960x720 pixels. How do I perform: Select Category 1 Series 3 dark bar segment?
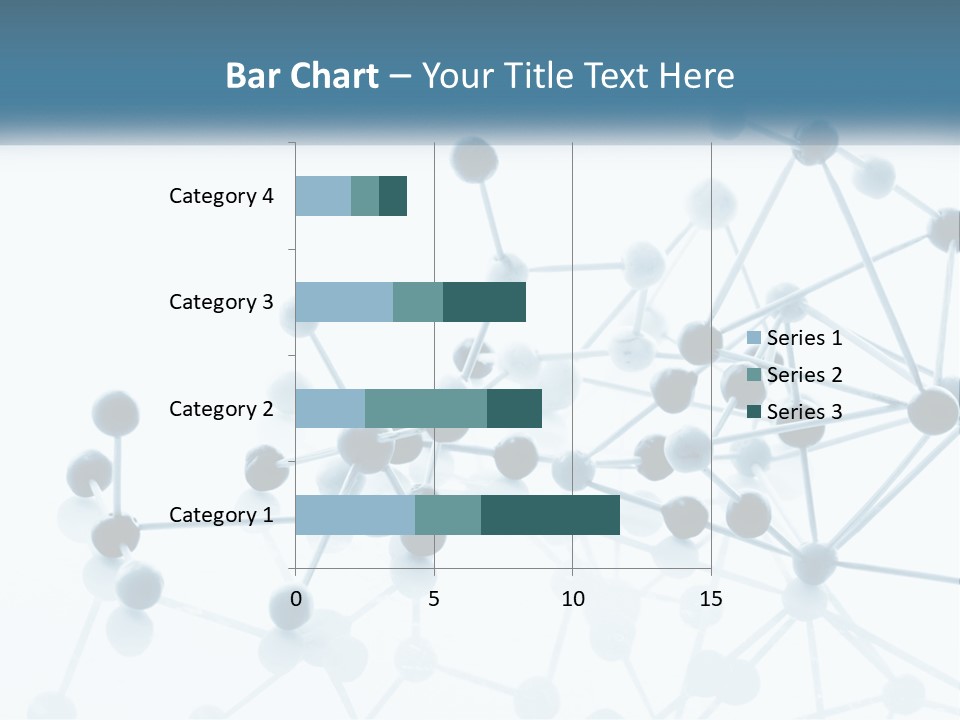click(x=550, y=515)
